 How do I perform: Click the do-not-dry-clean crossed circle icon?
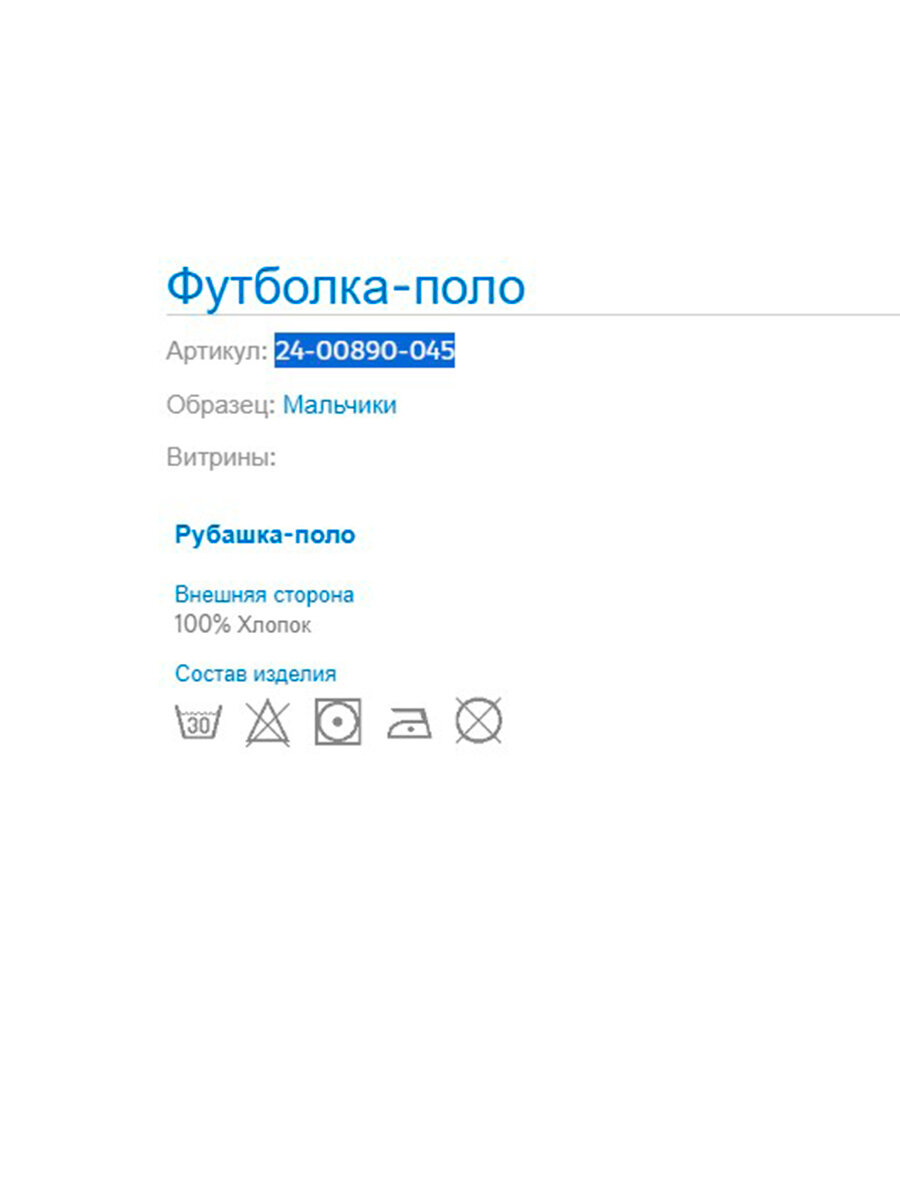(x=479, y=721)
